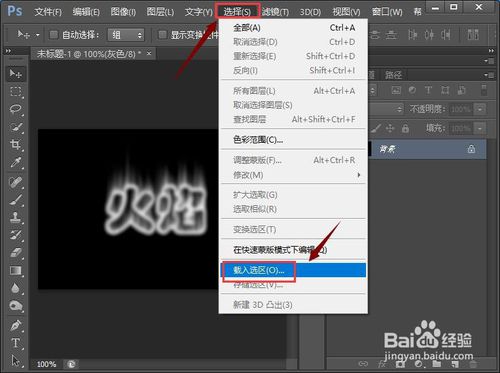Select the Move tool in the toolbox
The width and height of the screenshot is (500, 373).
click(x=16, y=73)
